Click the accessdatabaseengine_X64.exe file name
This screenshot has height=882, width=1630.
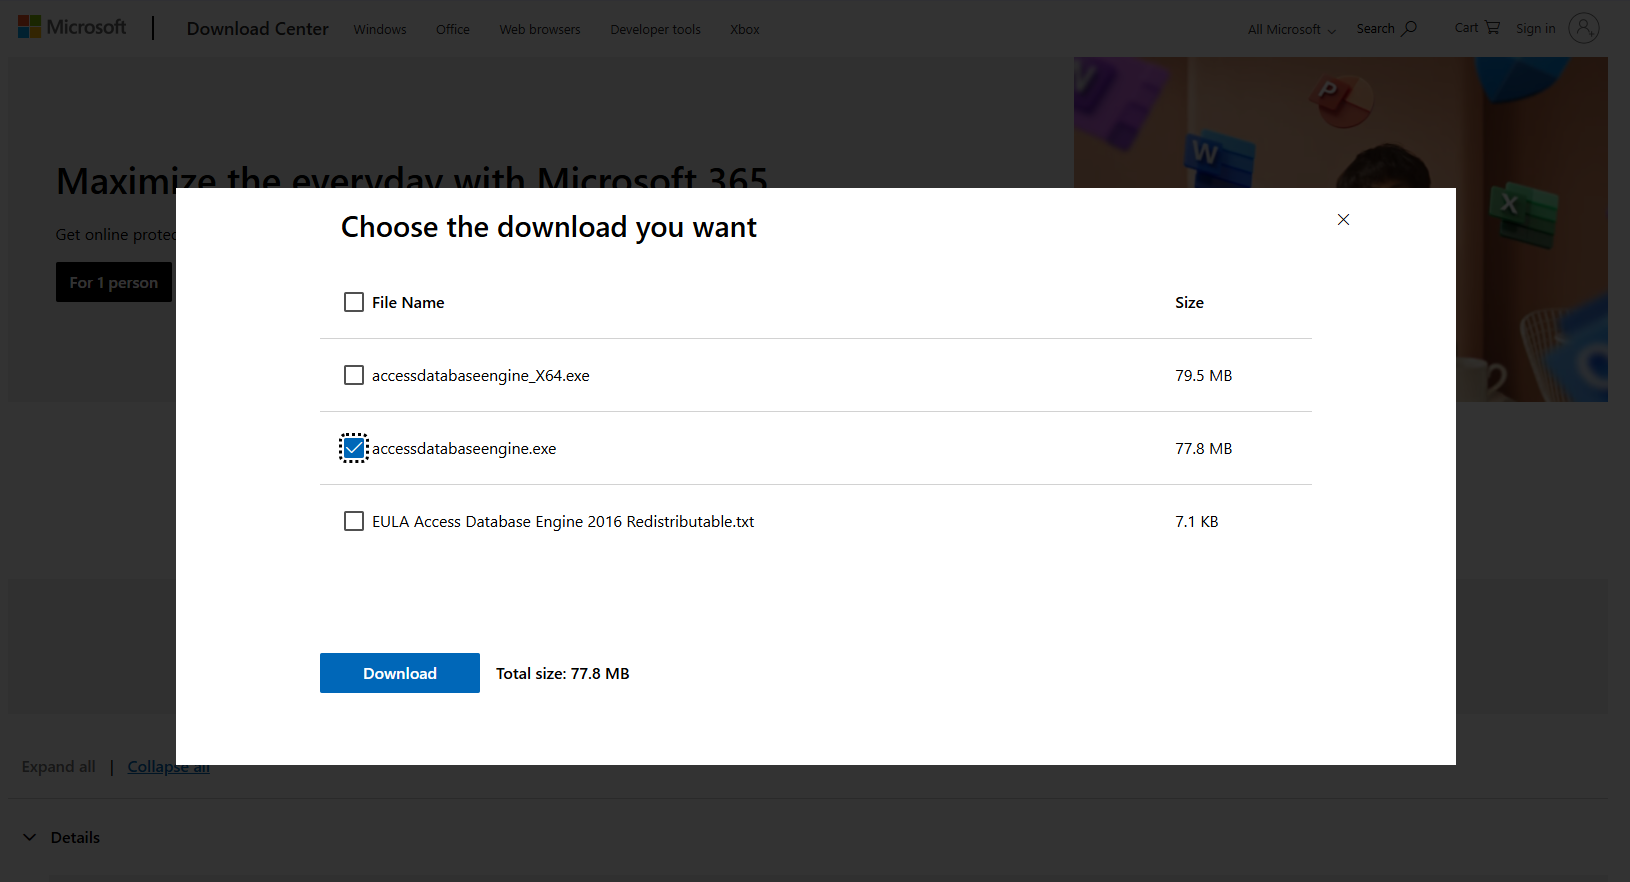(x=481, y=375)
